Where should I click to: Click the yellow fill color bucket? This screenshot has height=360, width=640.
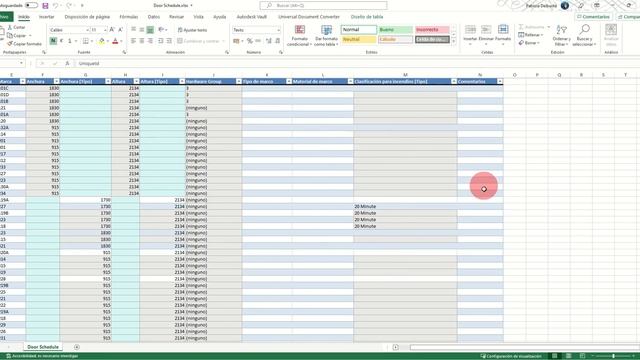click(x=101, y=41)
